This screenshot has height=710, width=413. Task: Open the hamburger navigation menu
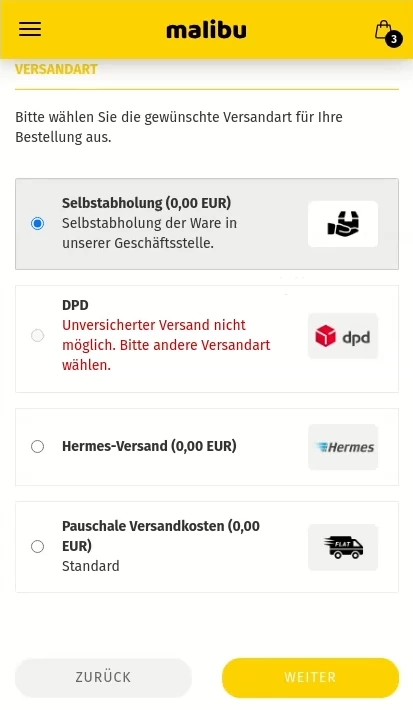coord(30,29)
